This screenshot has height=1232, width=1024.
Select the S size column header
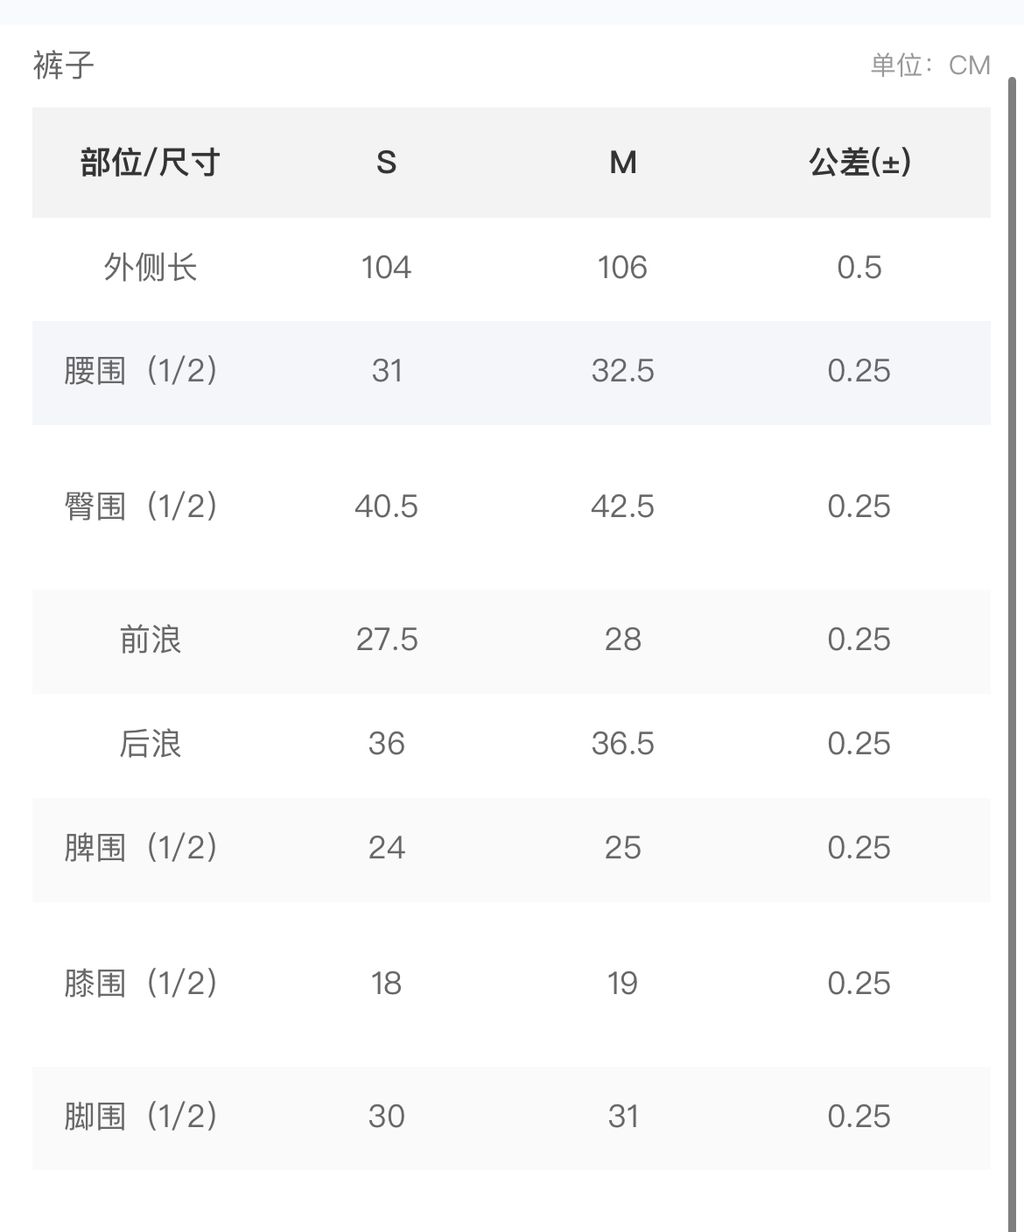click(x=386, y=162)
